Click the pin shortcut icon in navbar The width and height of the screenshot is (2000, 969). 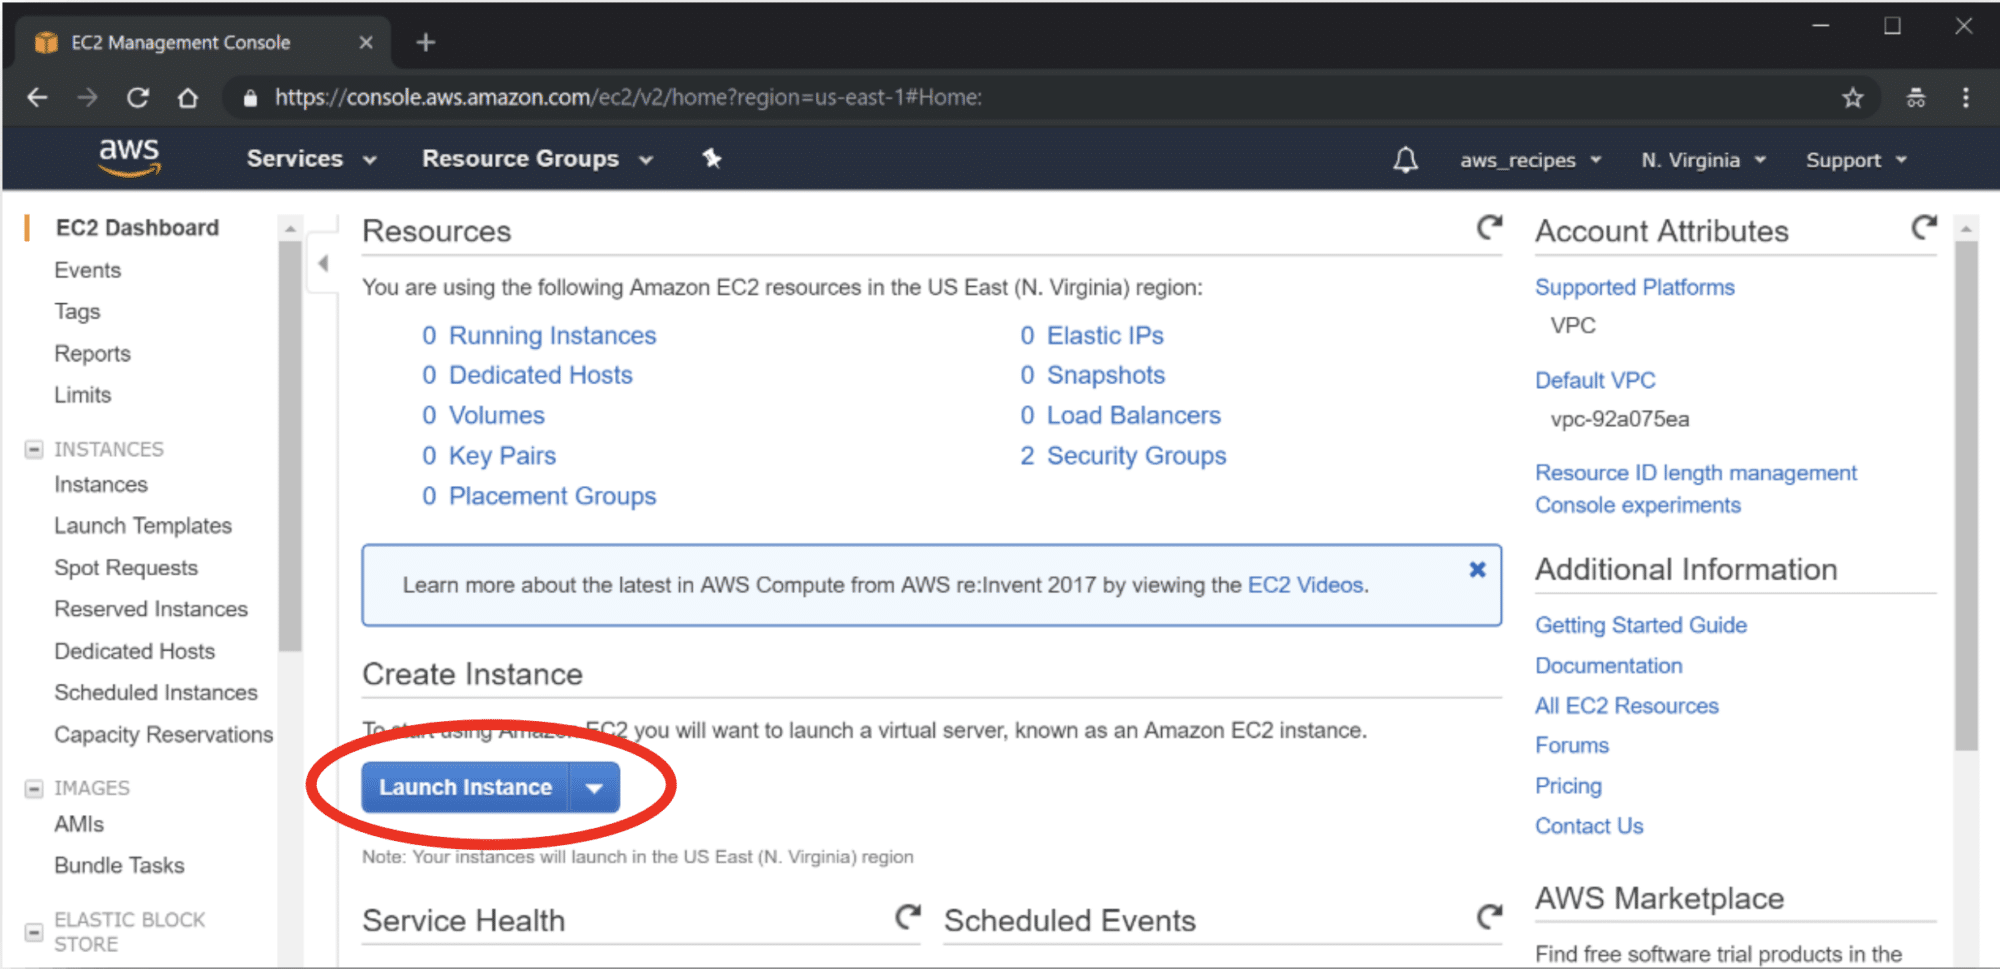coord(712,158)
